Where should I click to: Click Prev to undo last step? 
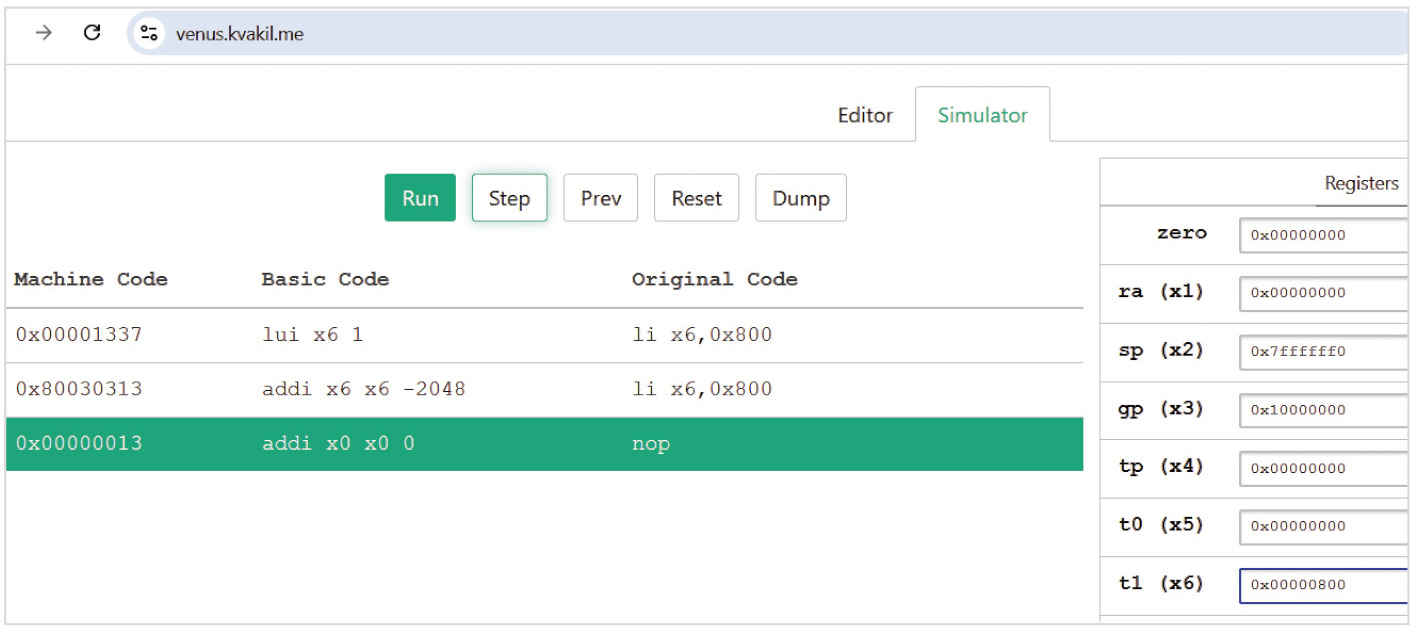pos(600,198)
